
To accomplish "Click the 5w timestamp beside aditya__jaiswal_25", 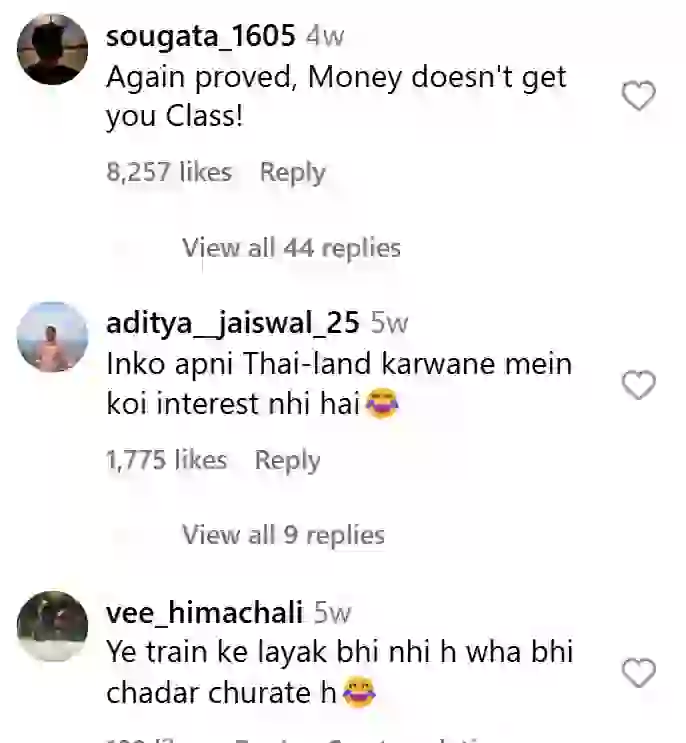I will pyautogui.click(x=389, y=324).
